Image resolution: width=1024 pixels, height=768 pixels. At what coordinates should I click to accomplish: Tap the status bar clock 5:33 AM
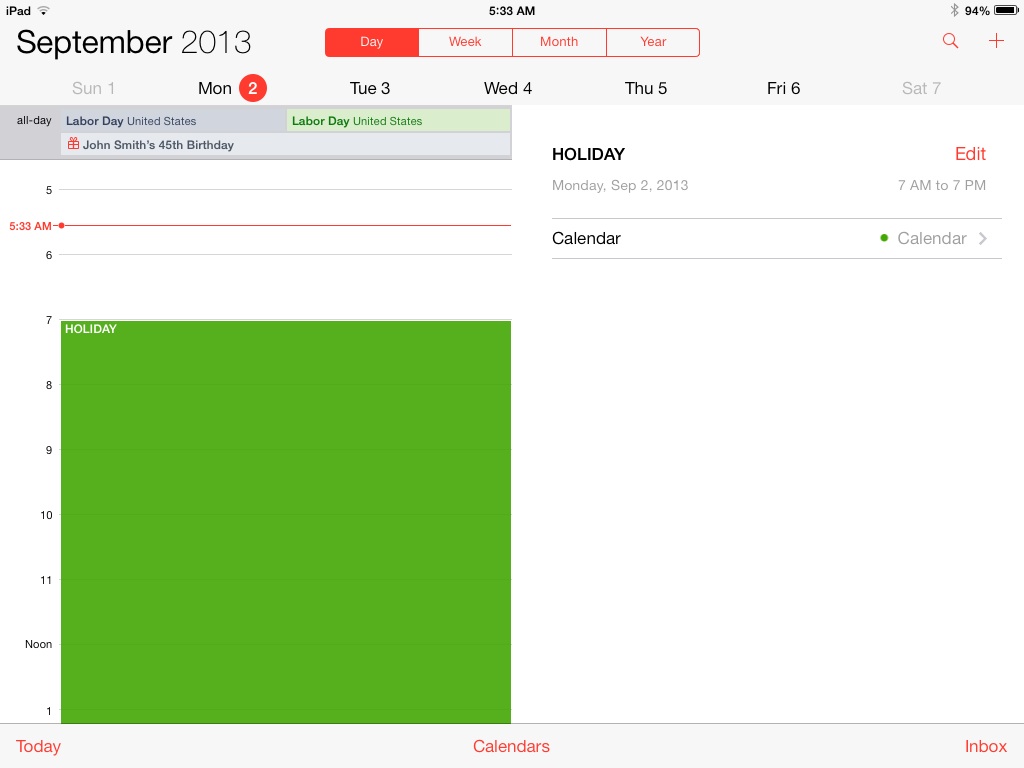pos(511,10)
